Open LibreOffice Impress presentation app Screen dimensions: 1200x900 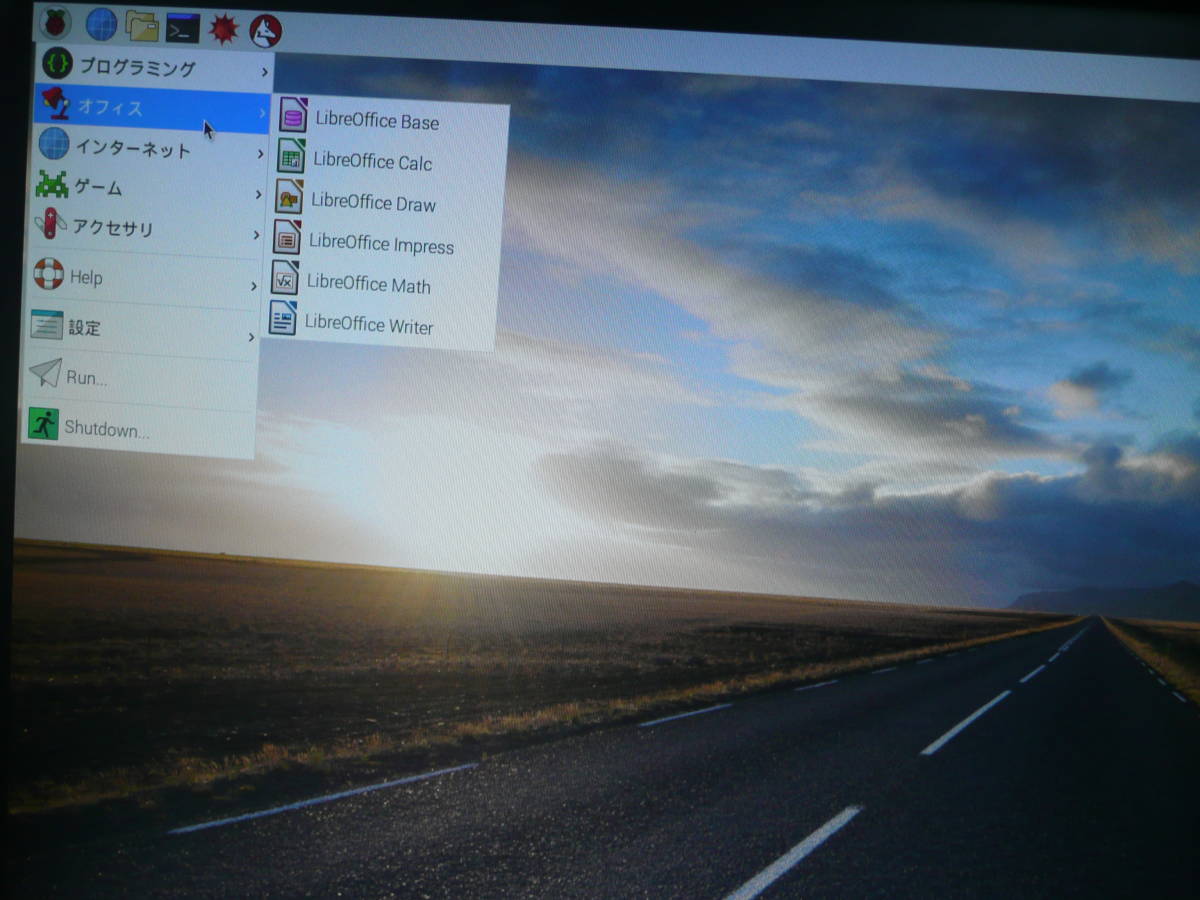point(380,245)
